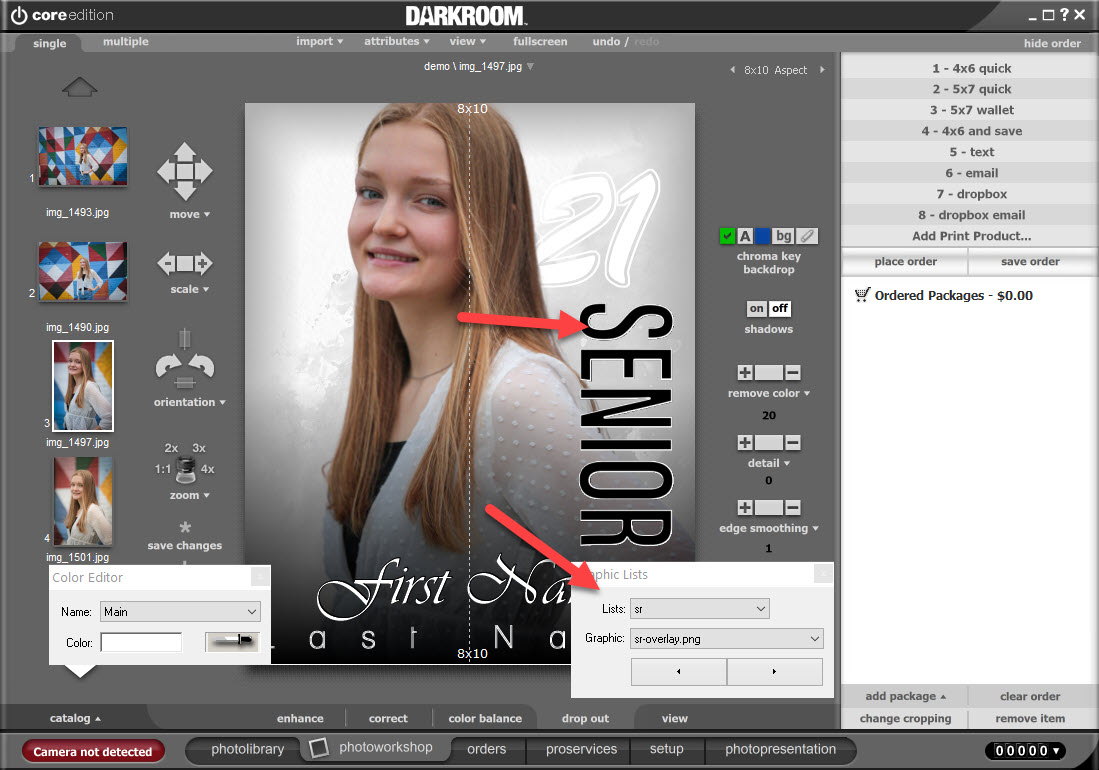Click Add Print Product...
Image resolution: width=1099 pixels, height=770 pixels.
click(971, 236)
